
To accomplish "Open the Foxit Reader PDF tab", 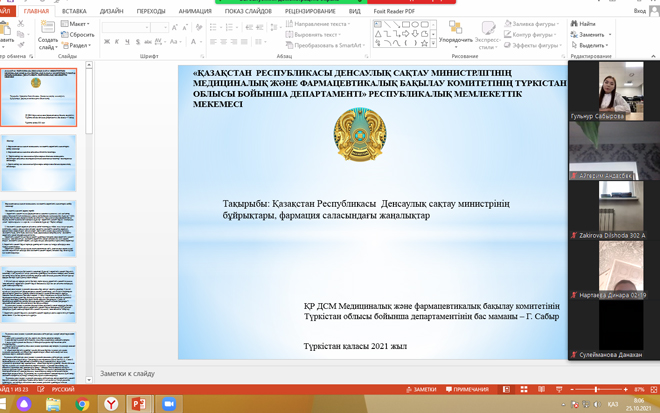I will pos(394,11).
